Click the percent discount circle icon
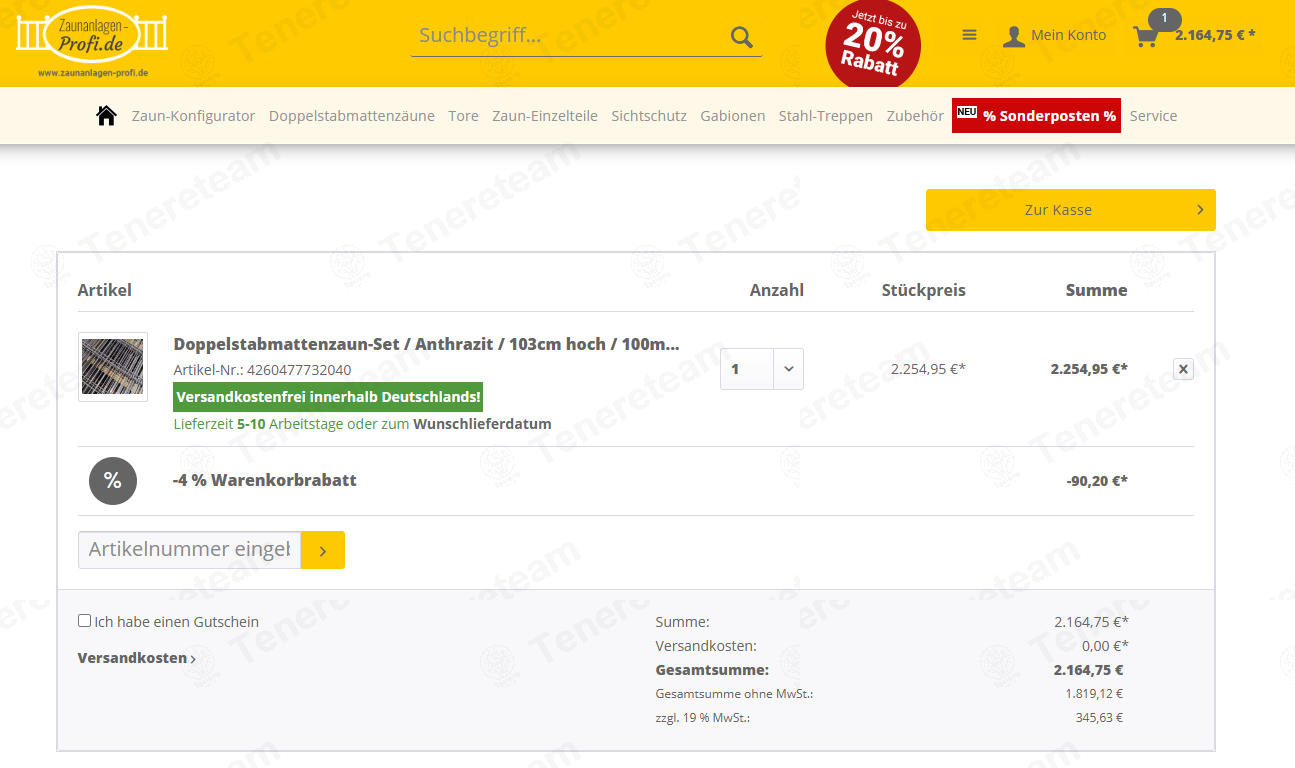The width and height of the screenshot is (1295, 768). [x=112, y=481]
